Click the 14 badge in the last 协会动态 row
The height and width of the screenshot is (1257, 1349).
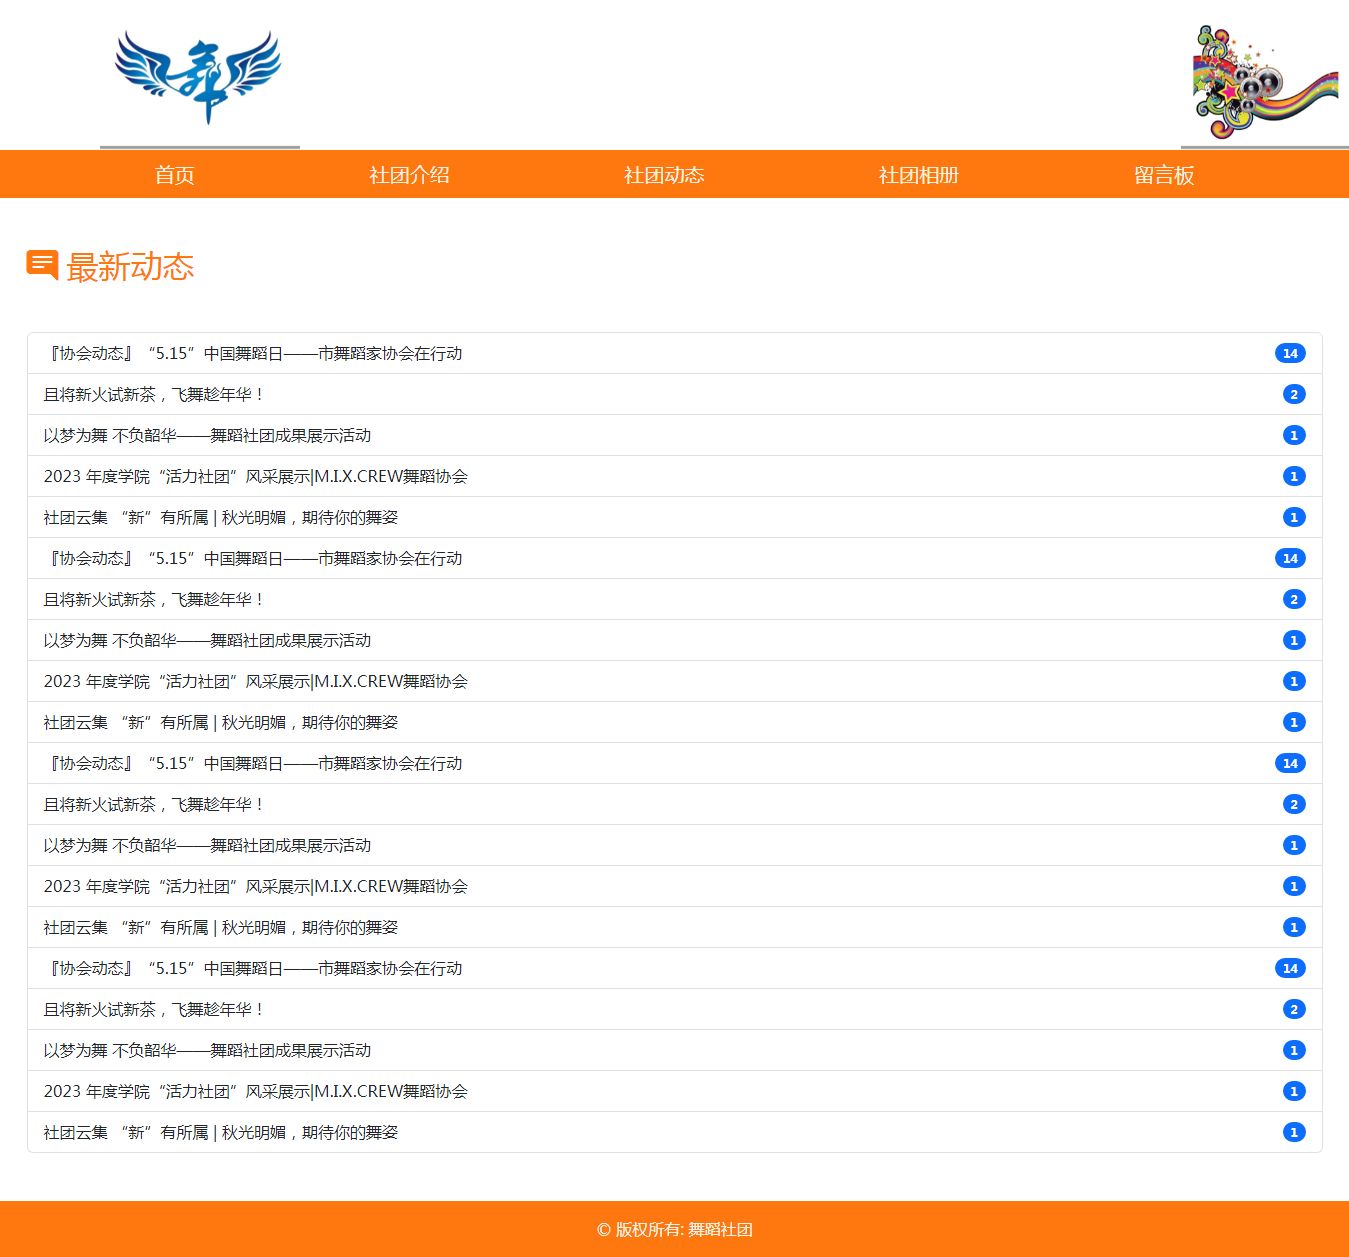pyautogui.click(x=1290, y=968)
